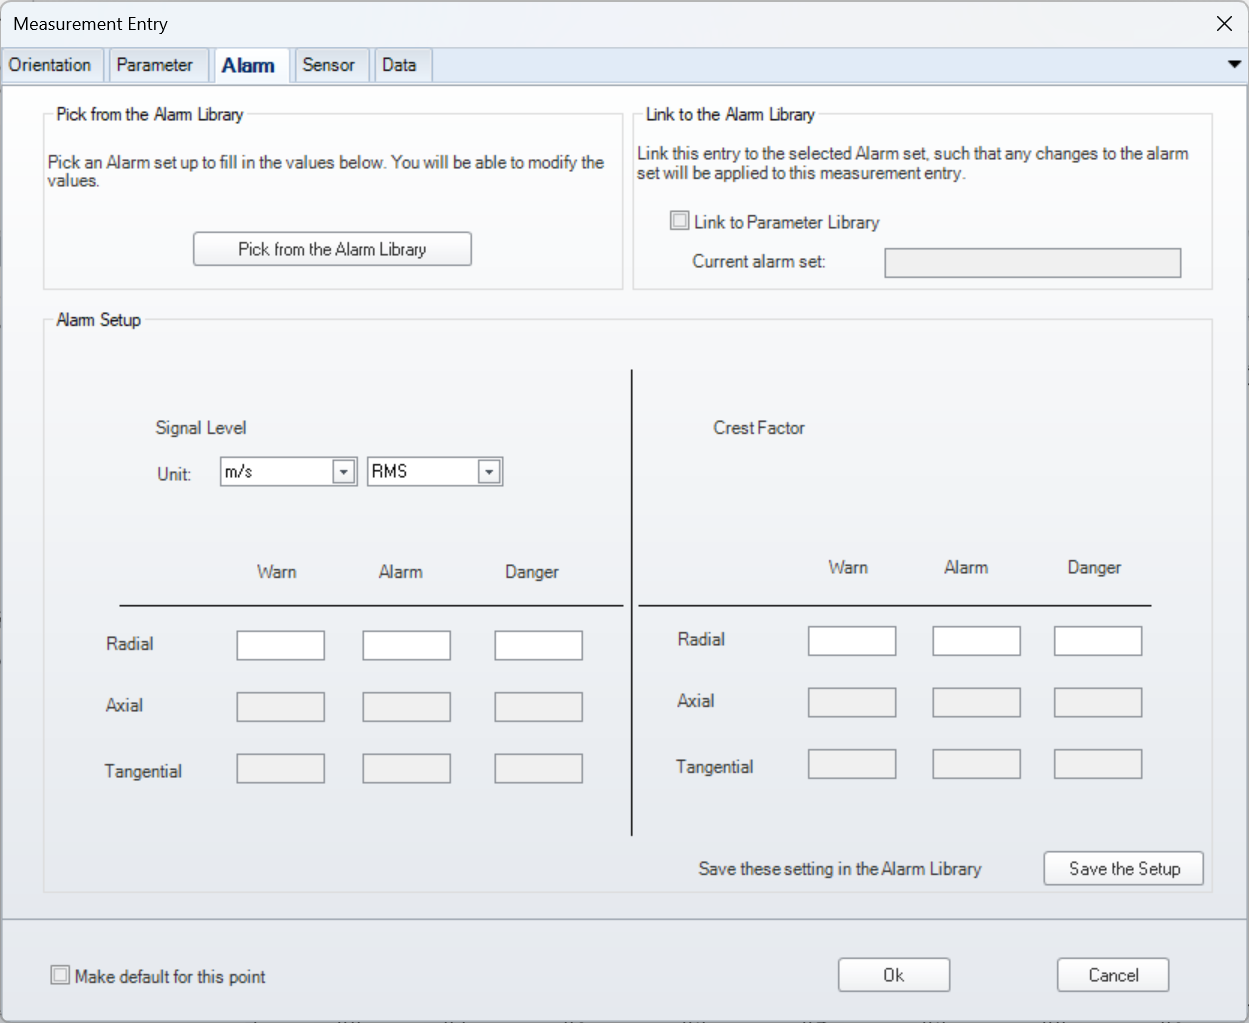
Task: Tick Make default for this point
Action: coord(60,975)
